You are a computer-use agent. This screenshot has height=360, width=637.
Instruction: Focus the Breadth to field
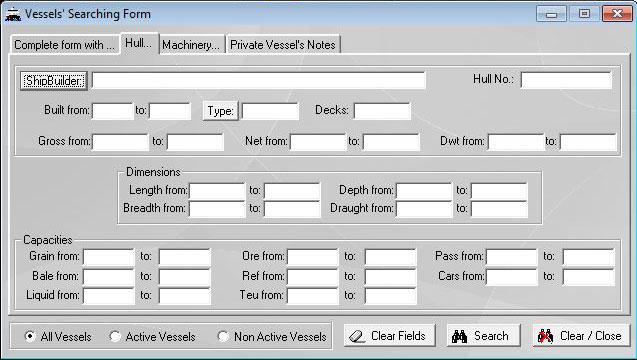pyautogui.click(x=292, y=209)
